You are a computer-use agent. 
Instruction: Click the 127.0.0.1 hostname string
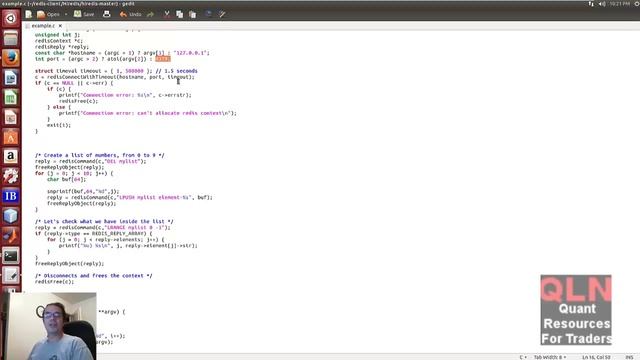190,53
